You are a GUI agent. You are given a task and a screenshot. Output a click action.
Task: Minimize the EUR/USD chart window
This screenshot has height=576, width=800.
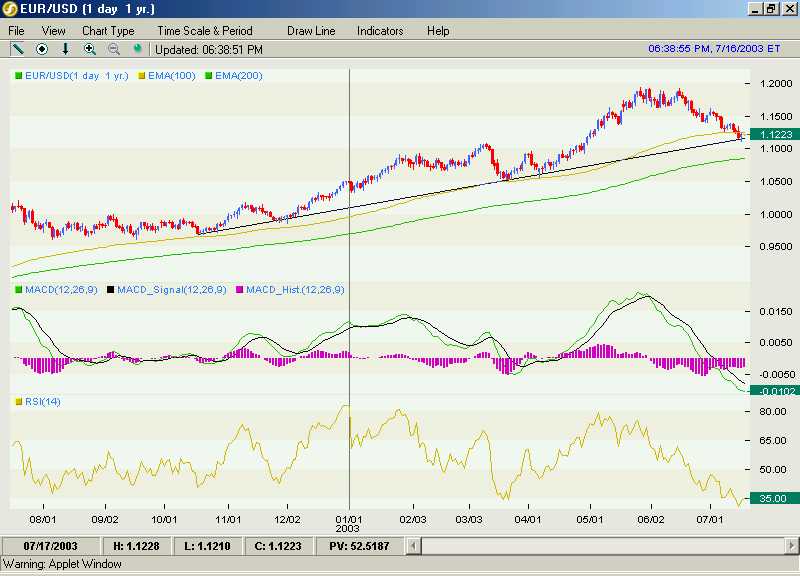click(x=755, y=9)
